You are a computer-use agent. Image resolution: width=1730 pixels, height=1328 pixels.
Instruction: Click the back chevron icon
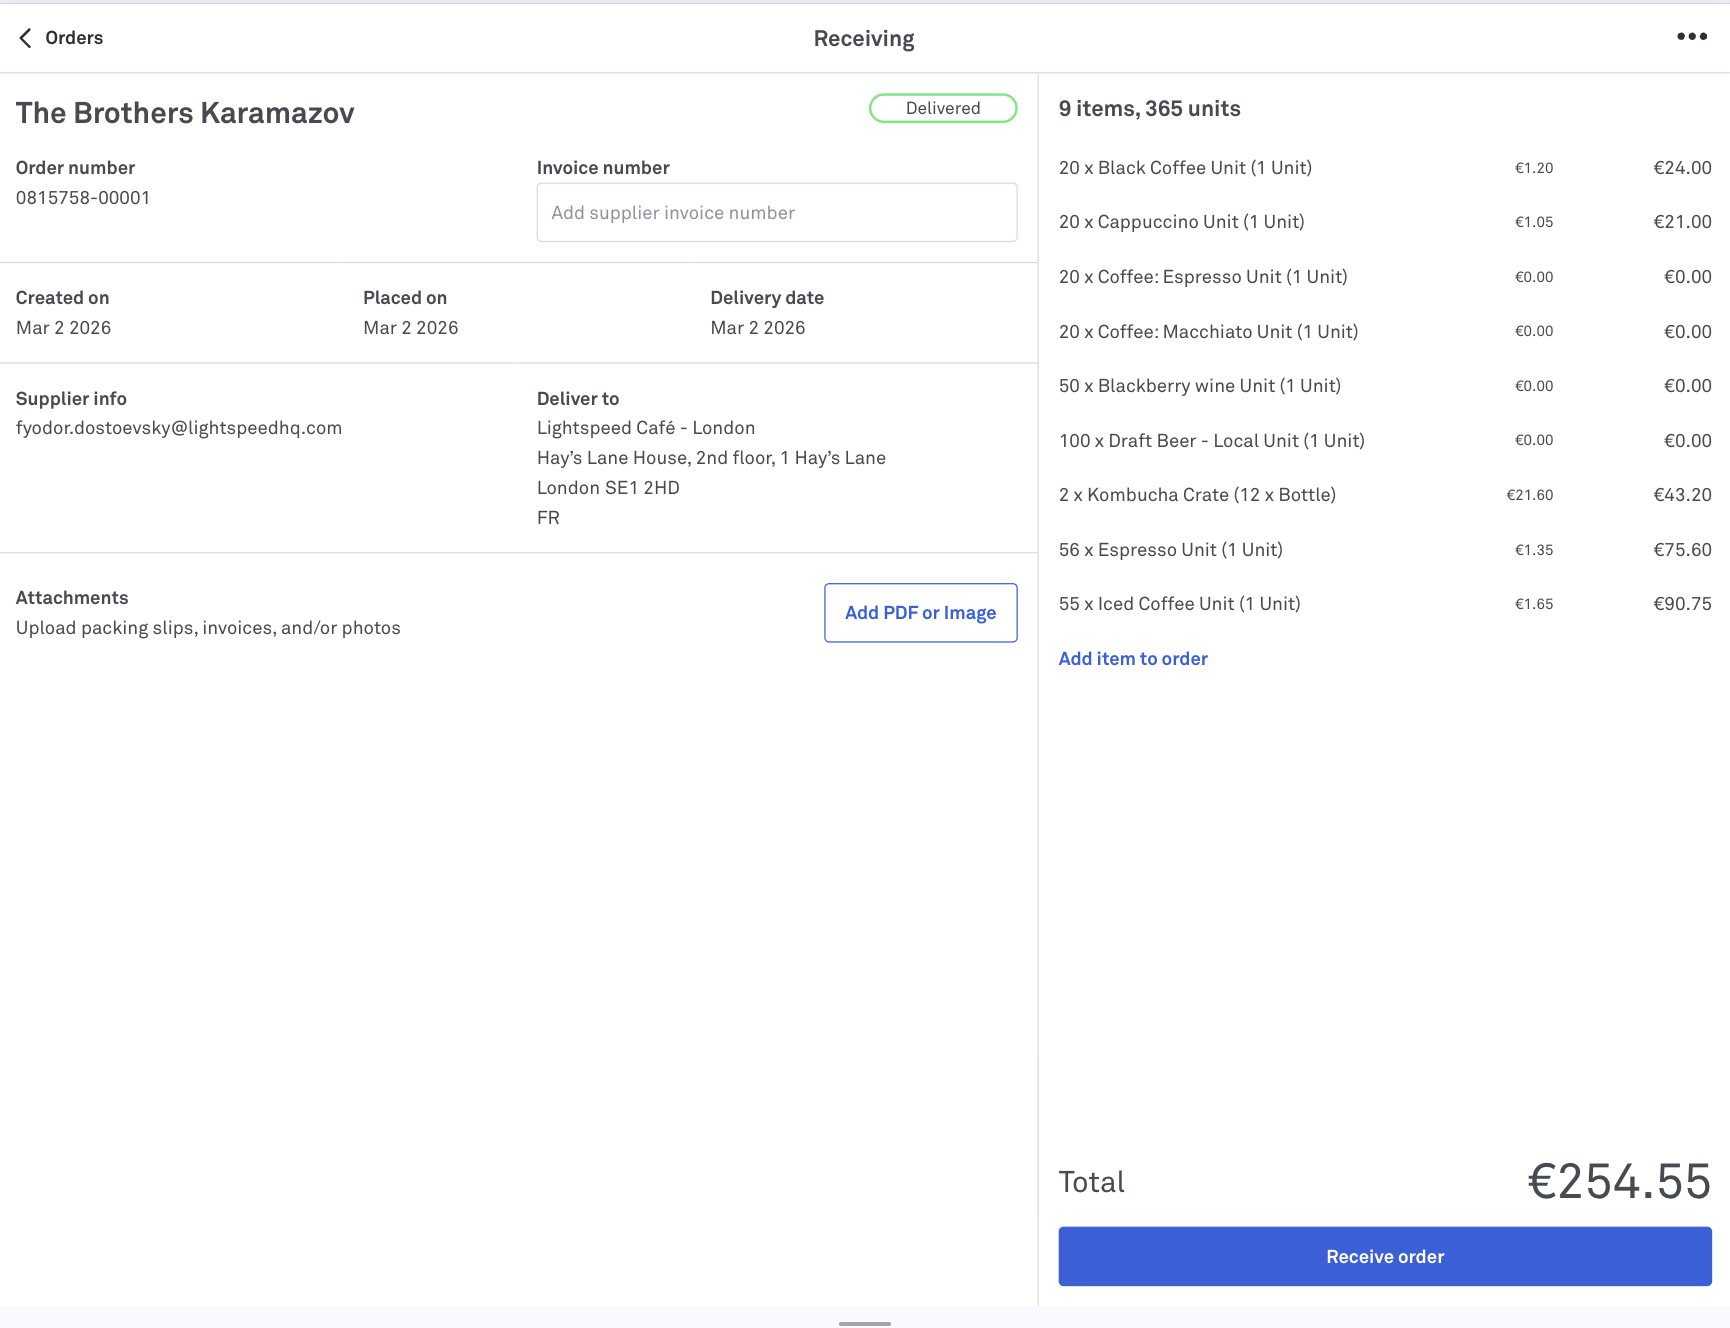tap(25, 38)
